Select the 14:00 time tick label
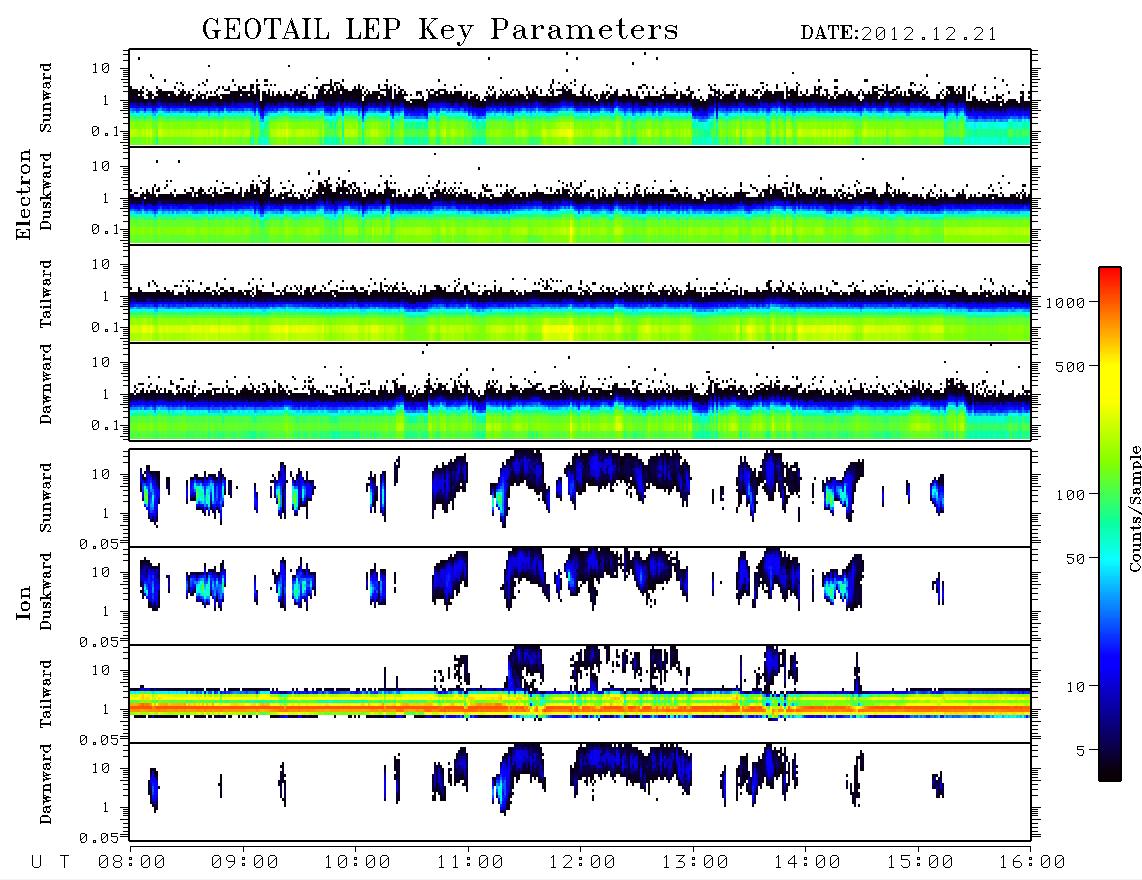1142x880 pixels. [807, 862]
